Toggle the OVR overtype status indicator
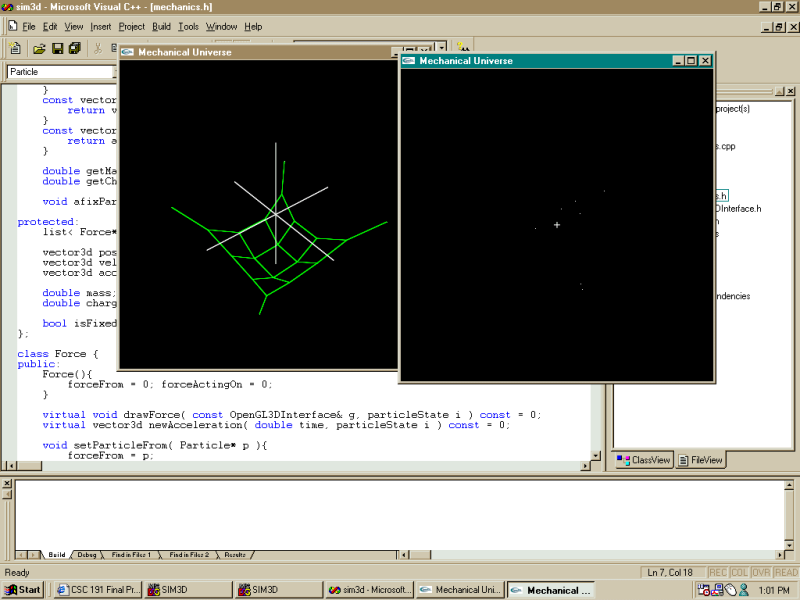The width and height of the screenshot is (800, 600). pyautogui.click(x=761, y=573)
